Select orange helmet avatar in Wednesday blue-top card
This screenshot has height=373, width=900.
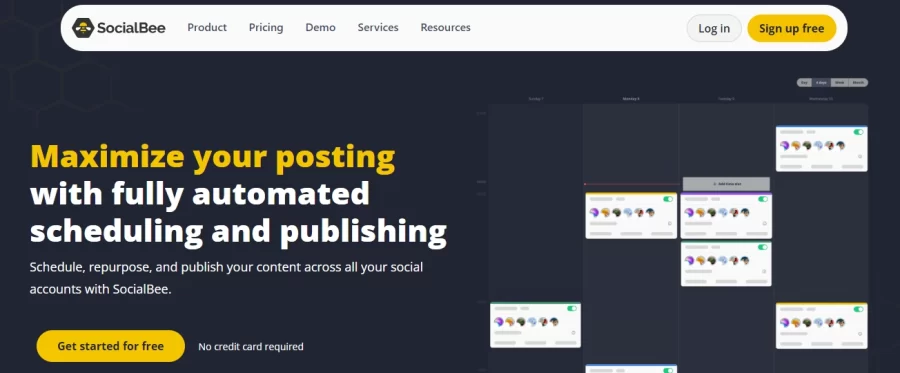pos(796,146)
